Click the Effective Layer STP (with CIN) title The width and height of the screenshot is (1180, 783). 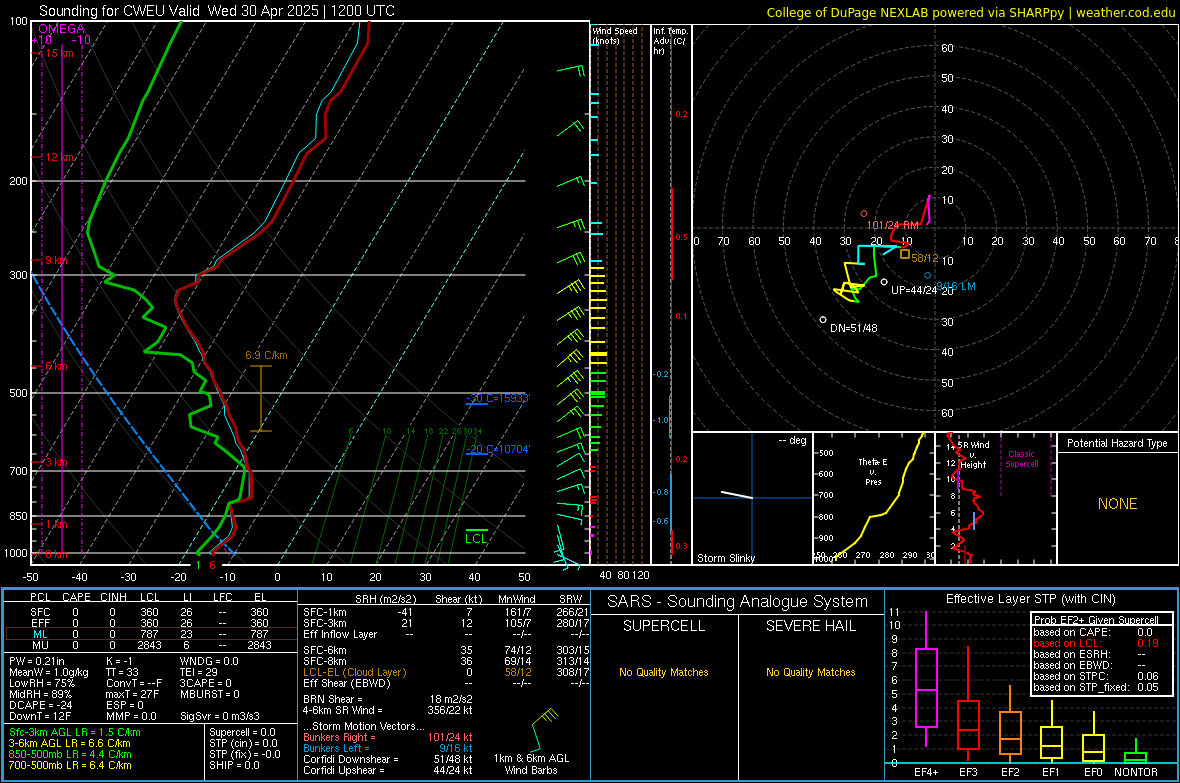click(1030, 599)
